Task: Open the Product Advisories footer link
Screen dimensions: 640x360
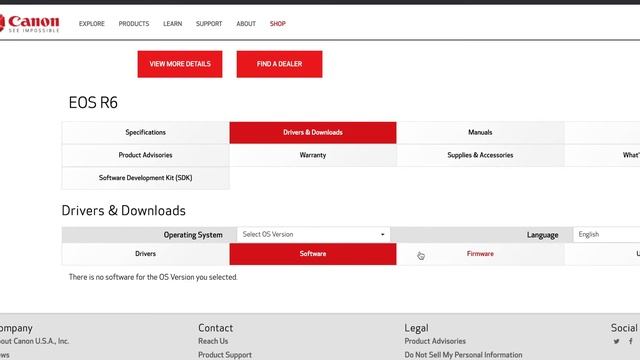Action: [435, 341]
